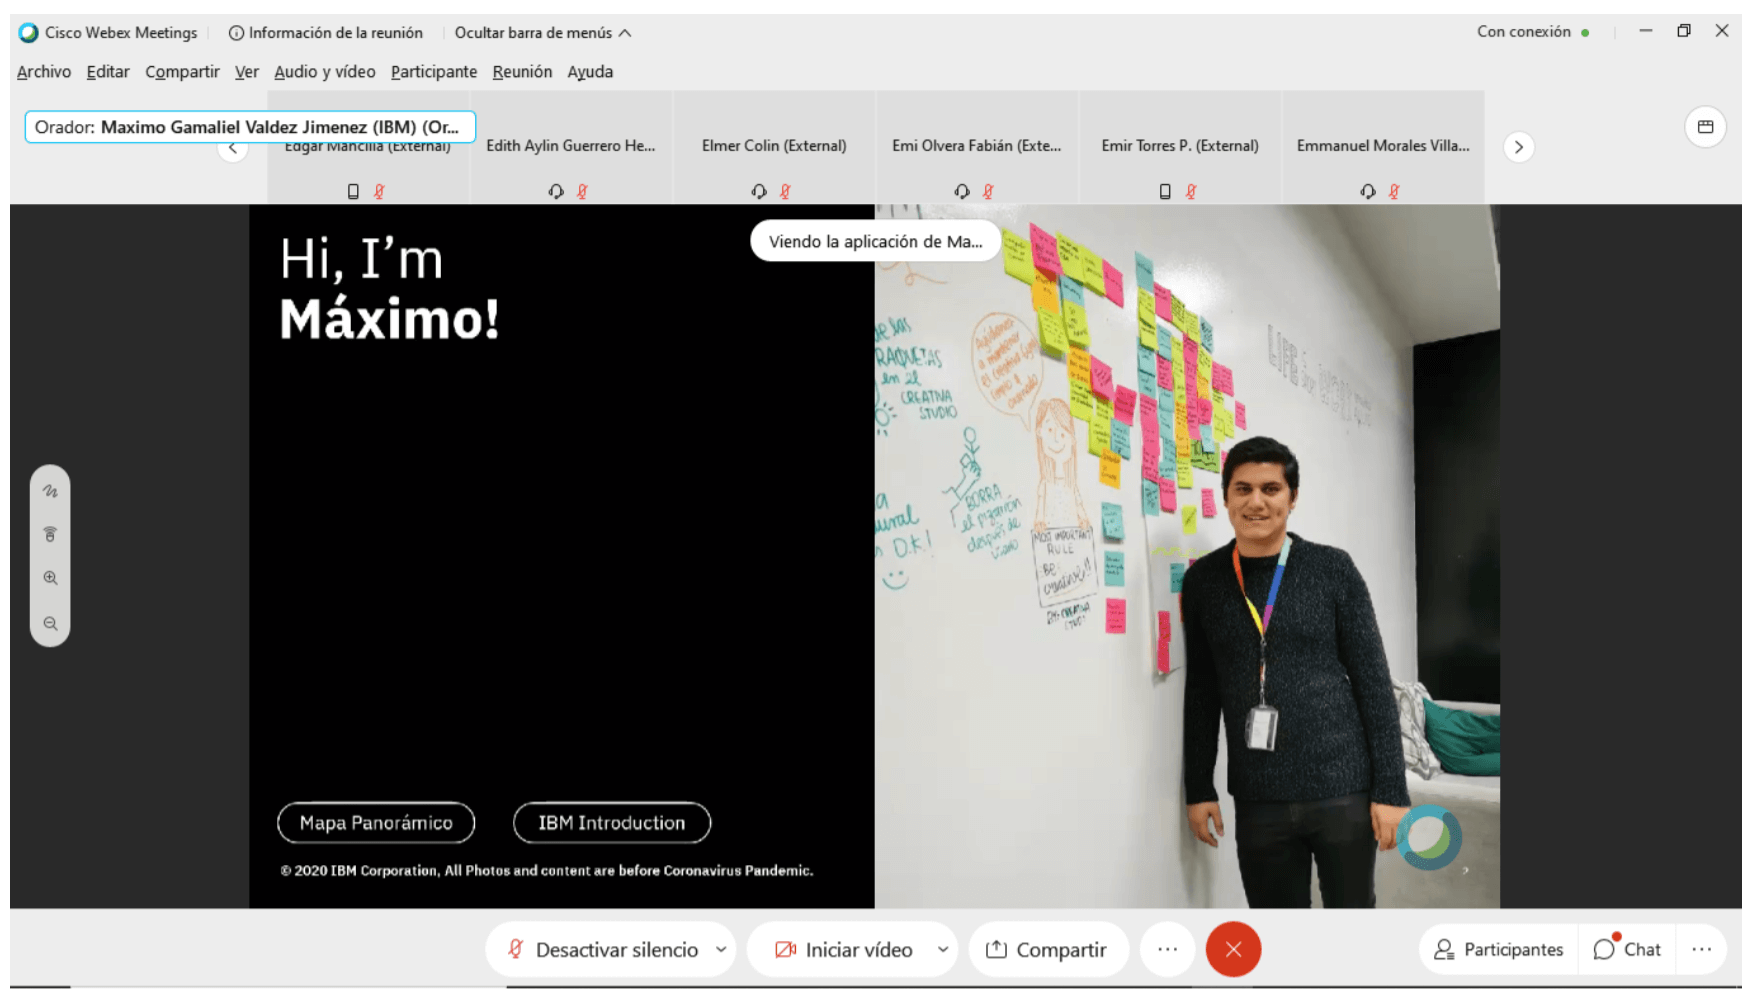
Task: Open panel options ellipsis right of Chat
Action: 1701,950
